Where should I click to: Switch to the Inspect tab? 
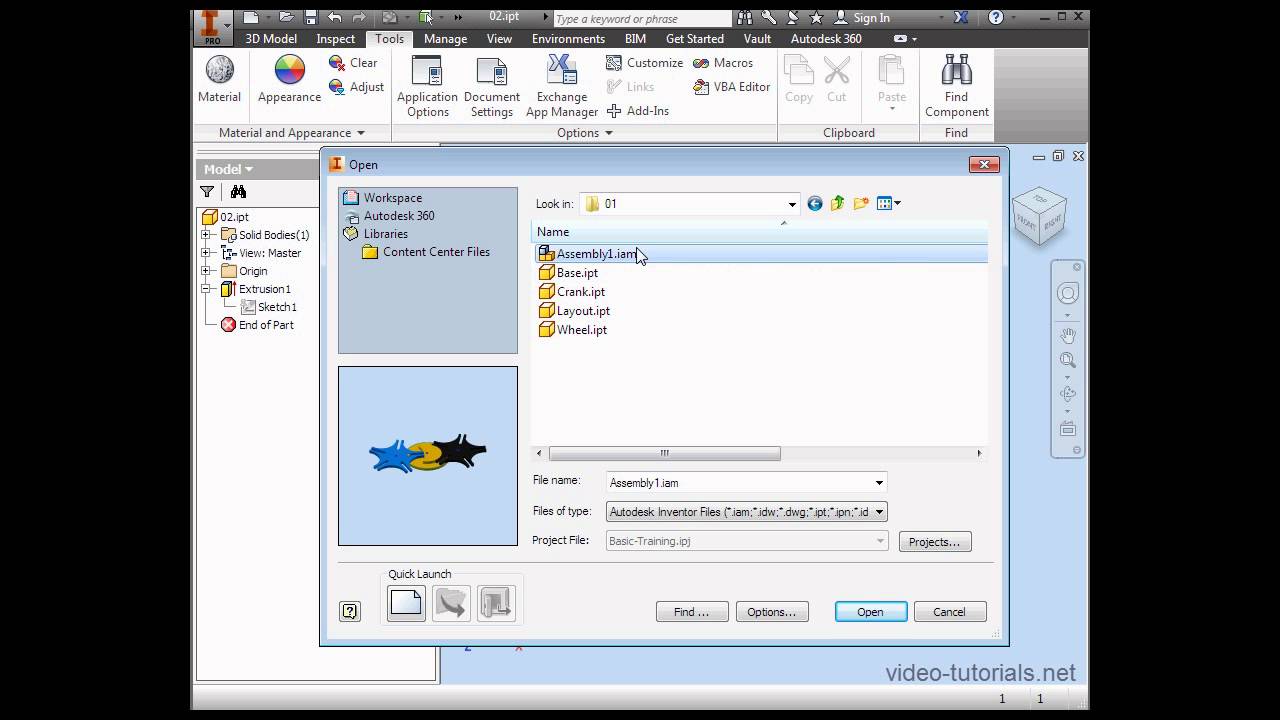(x=336, y=38)
